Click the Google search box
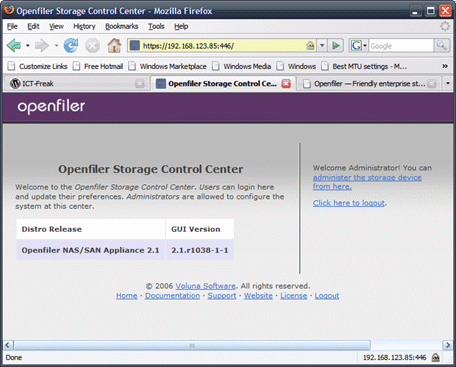The image size is (456, 367). (401, 45)
